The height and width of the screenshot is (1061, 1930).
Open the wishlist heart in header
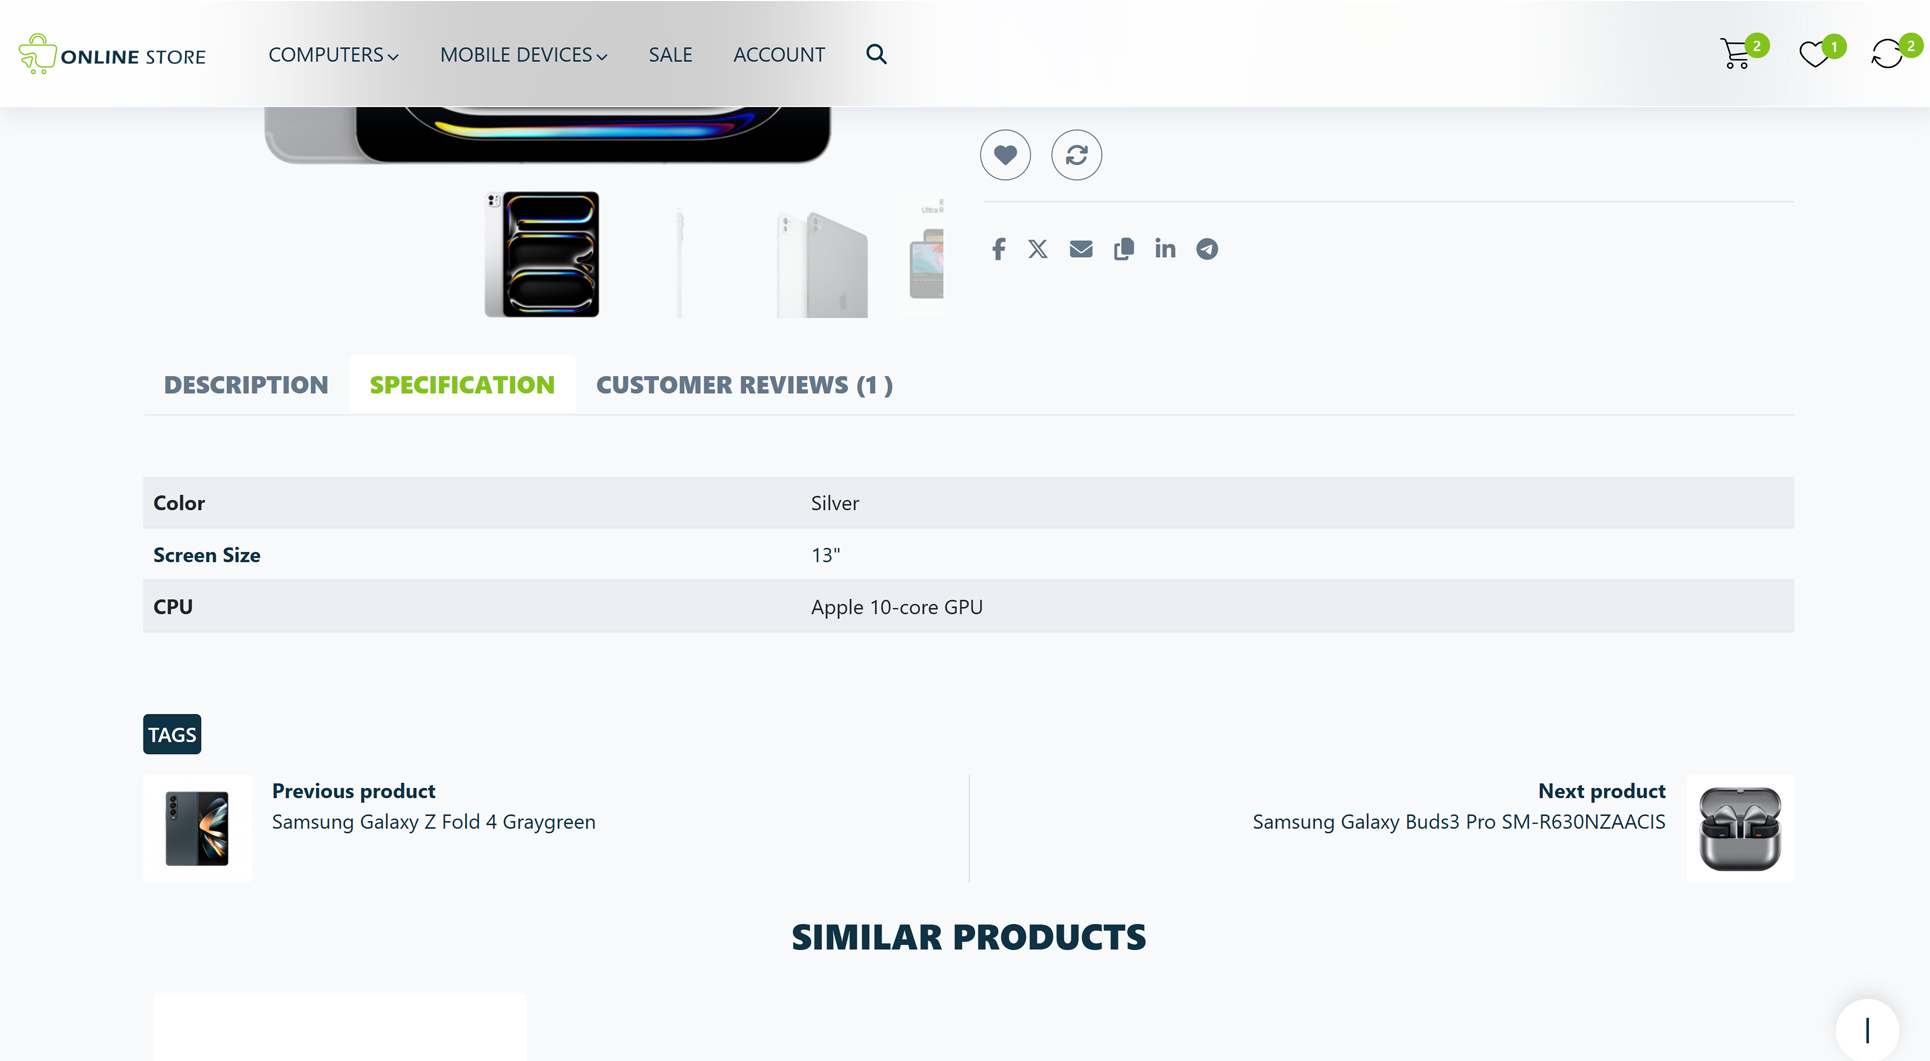(1813, 54)
